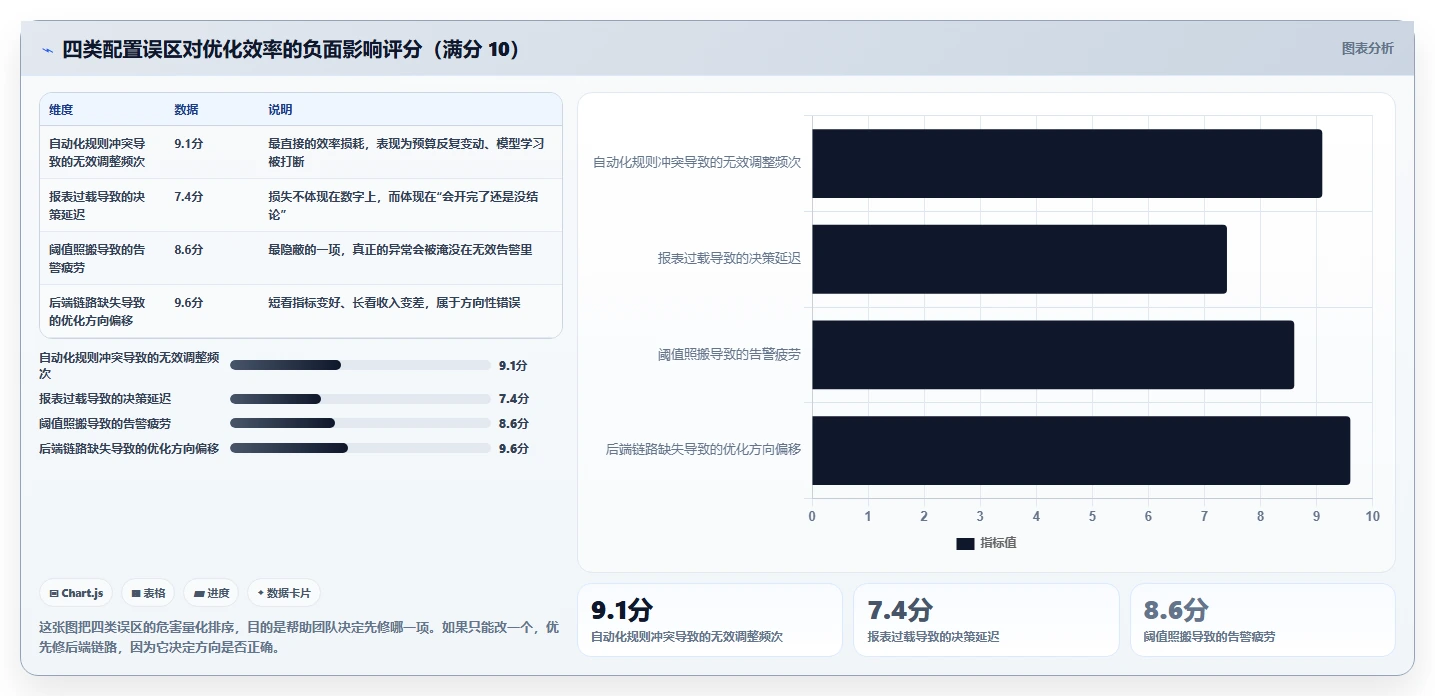Viewport: 1435px width, 696px height.
Task: Click progress value 7.4分 beside the bar
Action: [514, 398]
